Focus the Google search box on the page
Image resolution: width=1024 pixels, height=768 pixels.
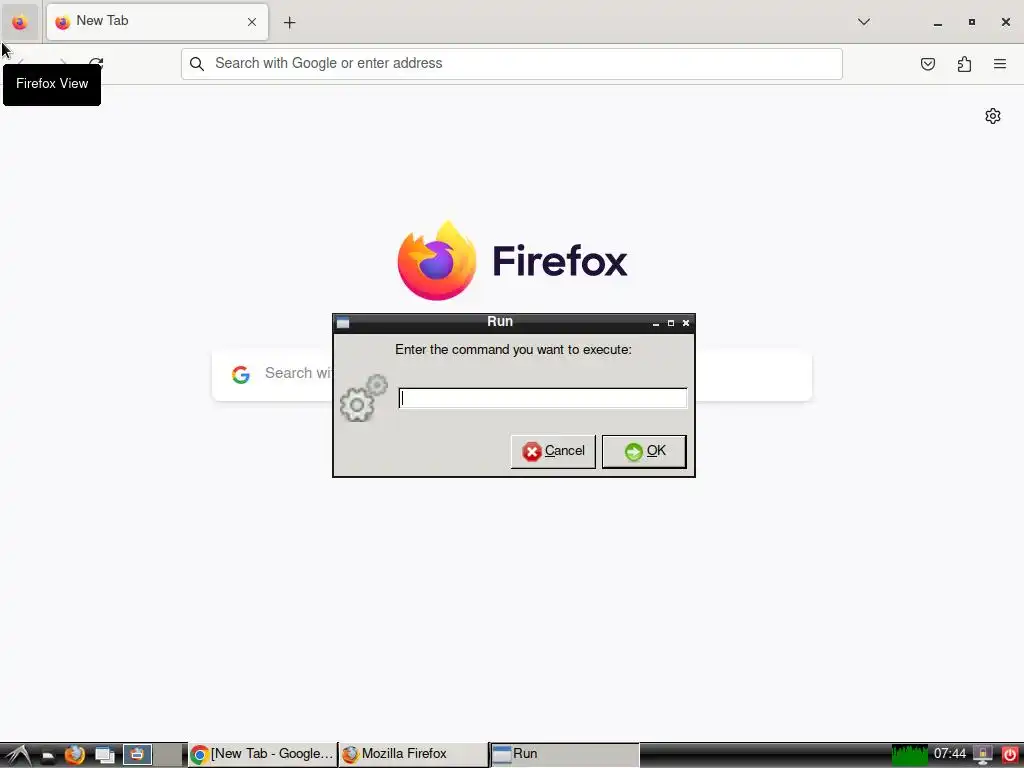pos(511,374)
